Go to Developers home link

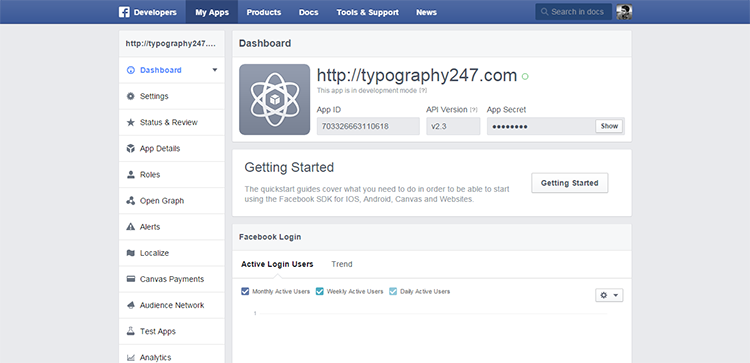point(148,12)
